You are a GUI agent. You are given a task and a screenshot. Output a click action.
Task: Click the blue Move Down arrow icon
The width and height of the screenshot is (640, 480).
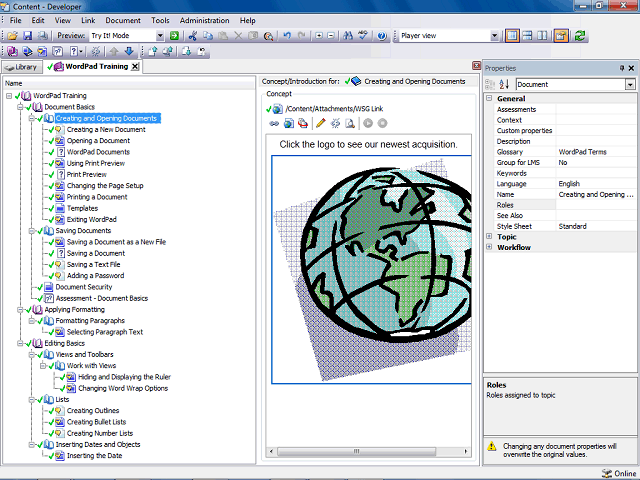coord(129,51)
